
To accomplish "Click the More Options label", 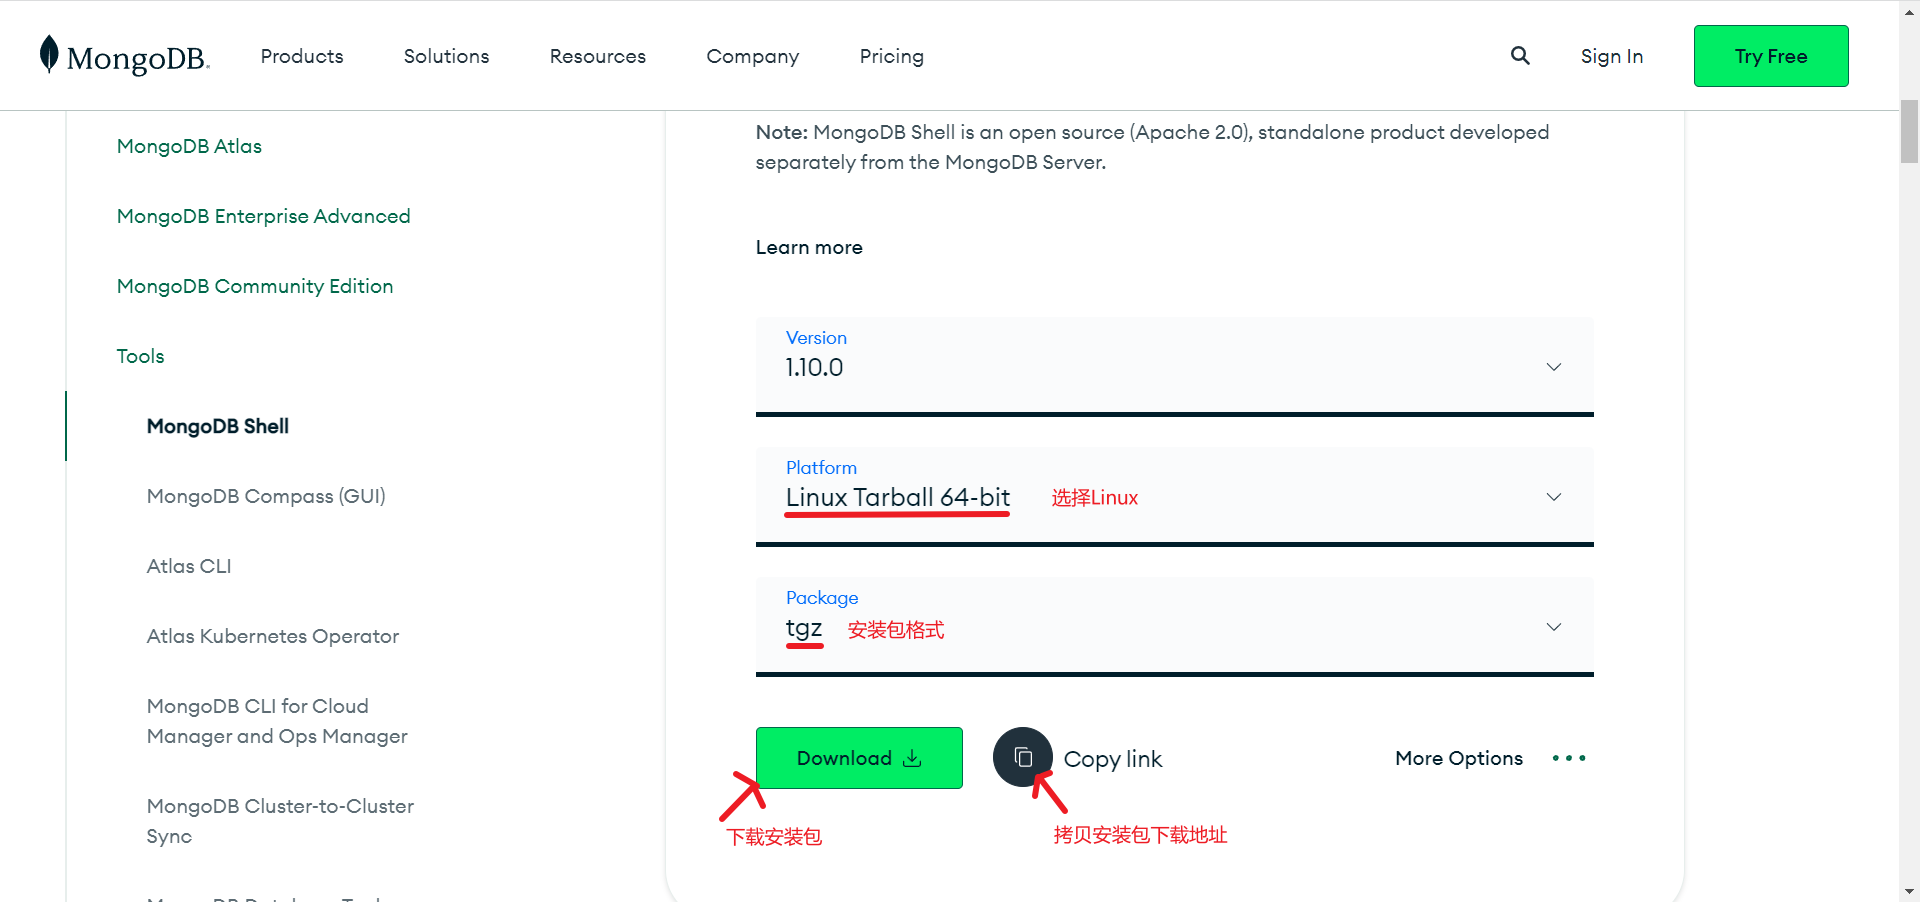I will click(x=1459, y=758).
